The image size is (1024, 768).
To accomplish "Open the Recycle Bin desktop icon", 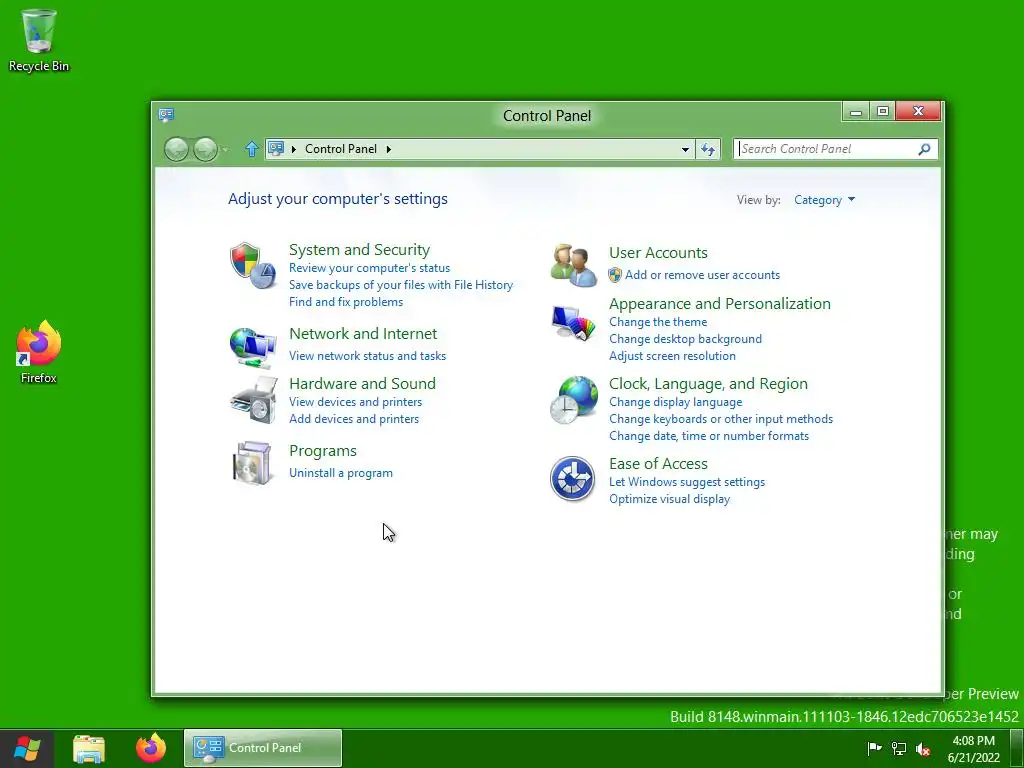I will (x=39, y=40).
